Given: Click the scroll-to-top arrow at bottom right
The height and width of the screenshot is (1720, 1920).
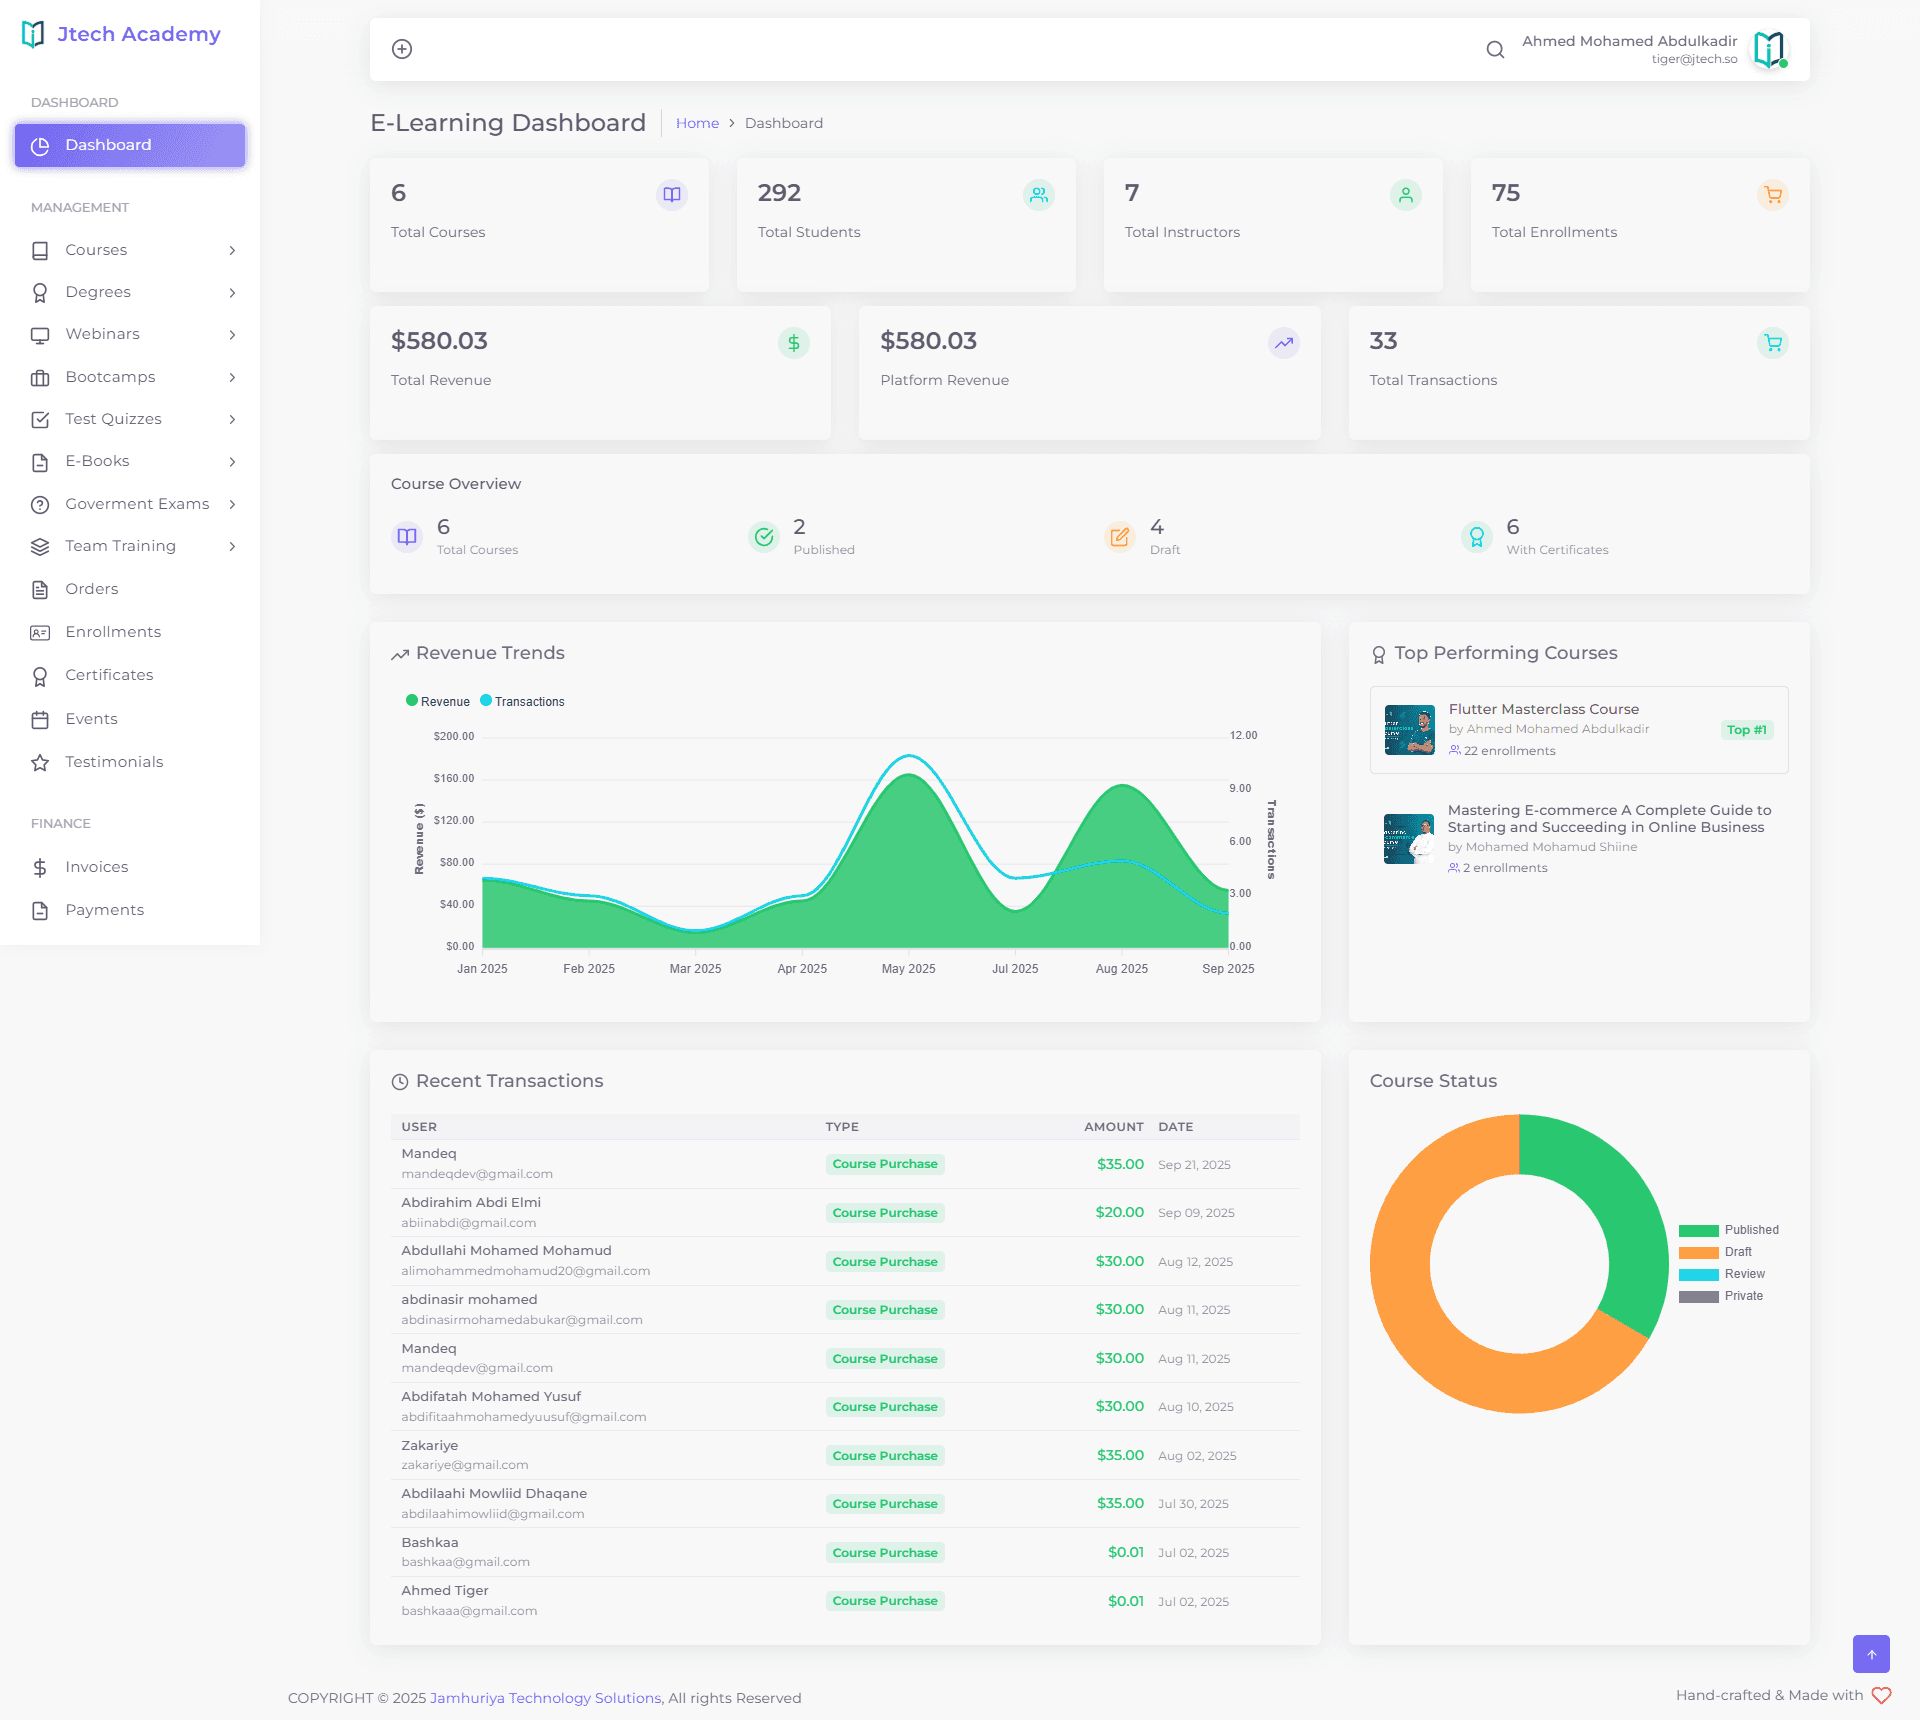Looking at the screenshot, I should coord(1871,1654).
